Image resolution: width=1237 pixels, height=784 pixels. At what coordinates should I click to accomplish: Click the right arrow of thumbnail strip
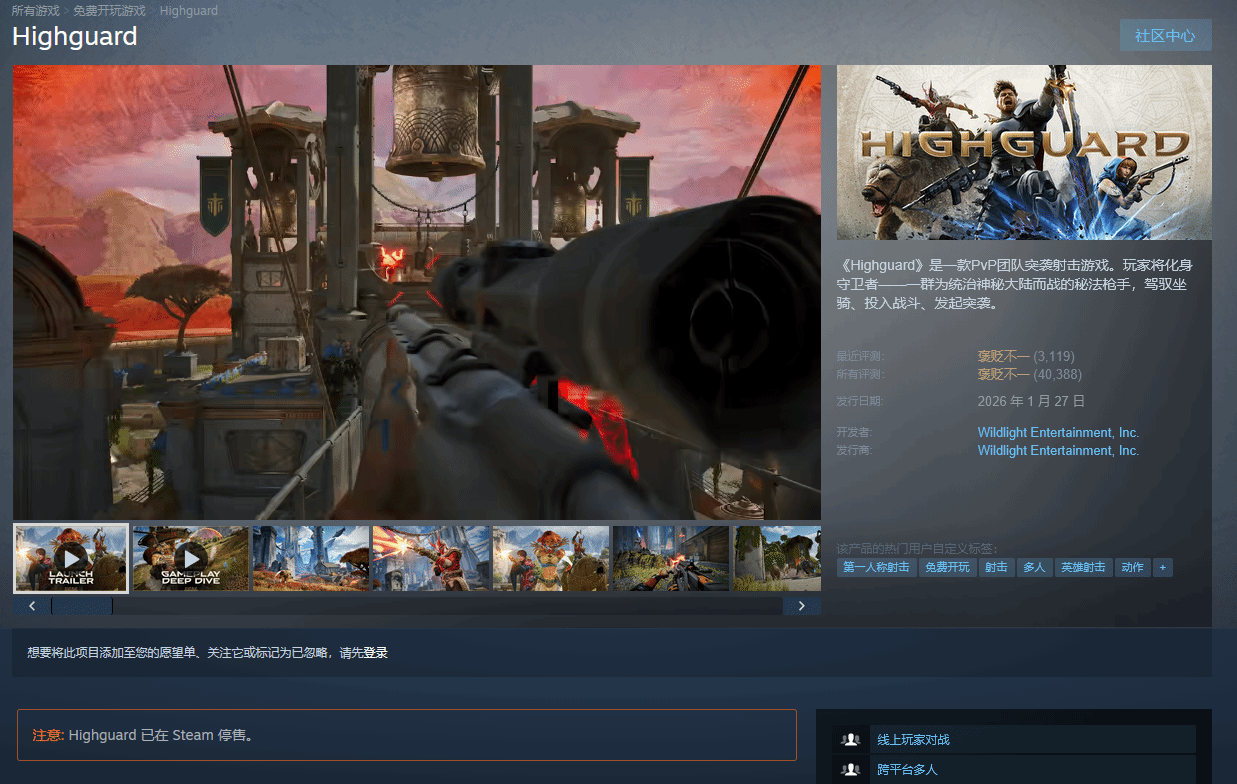801,606
